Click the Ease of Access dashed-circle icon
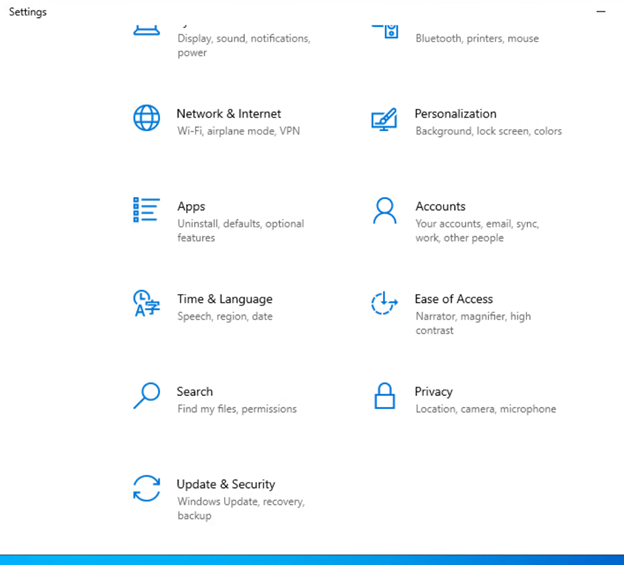Screen dimensions: 624x565 pos(384,304)
